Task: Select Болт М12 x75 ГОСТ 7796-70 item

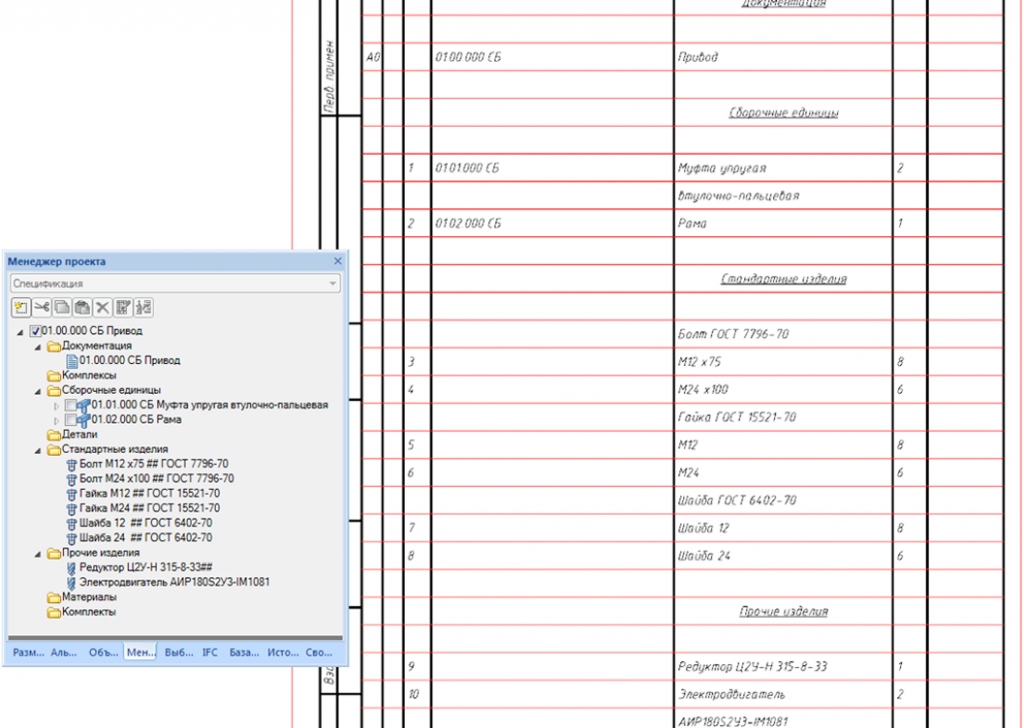Action: tap(153, 464)
